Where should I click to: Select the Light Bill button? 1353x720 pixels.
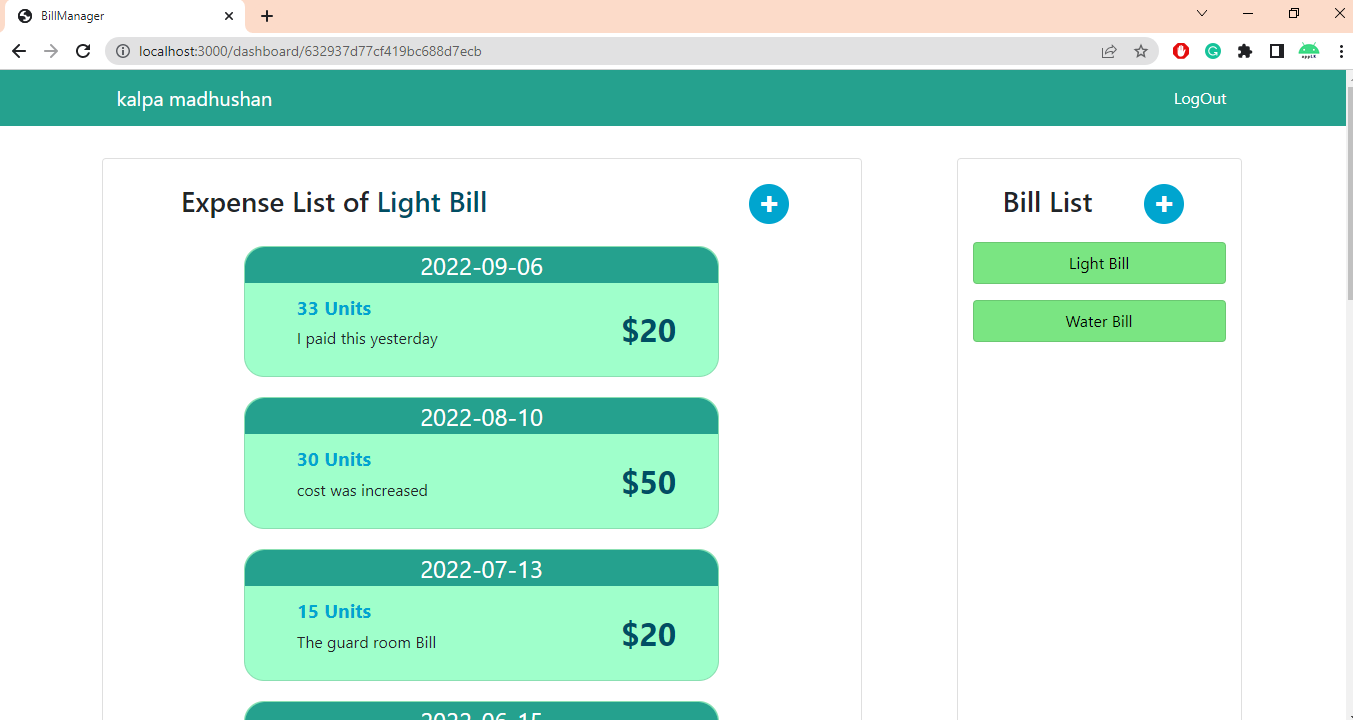pyautogui.click(x=1099, y=262)
